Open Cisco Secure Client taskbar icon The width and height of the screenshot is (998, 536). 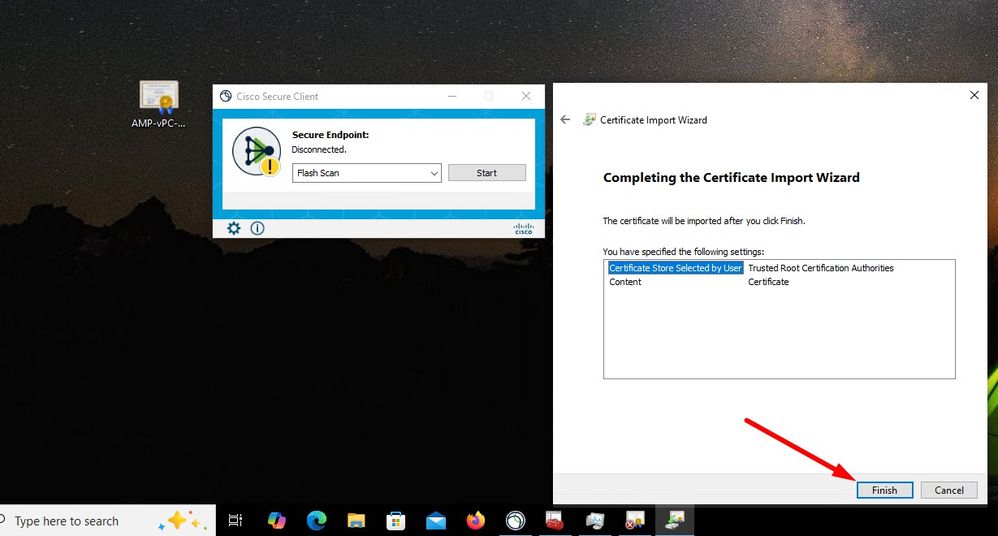[x=516, y=521]
